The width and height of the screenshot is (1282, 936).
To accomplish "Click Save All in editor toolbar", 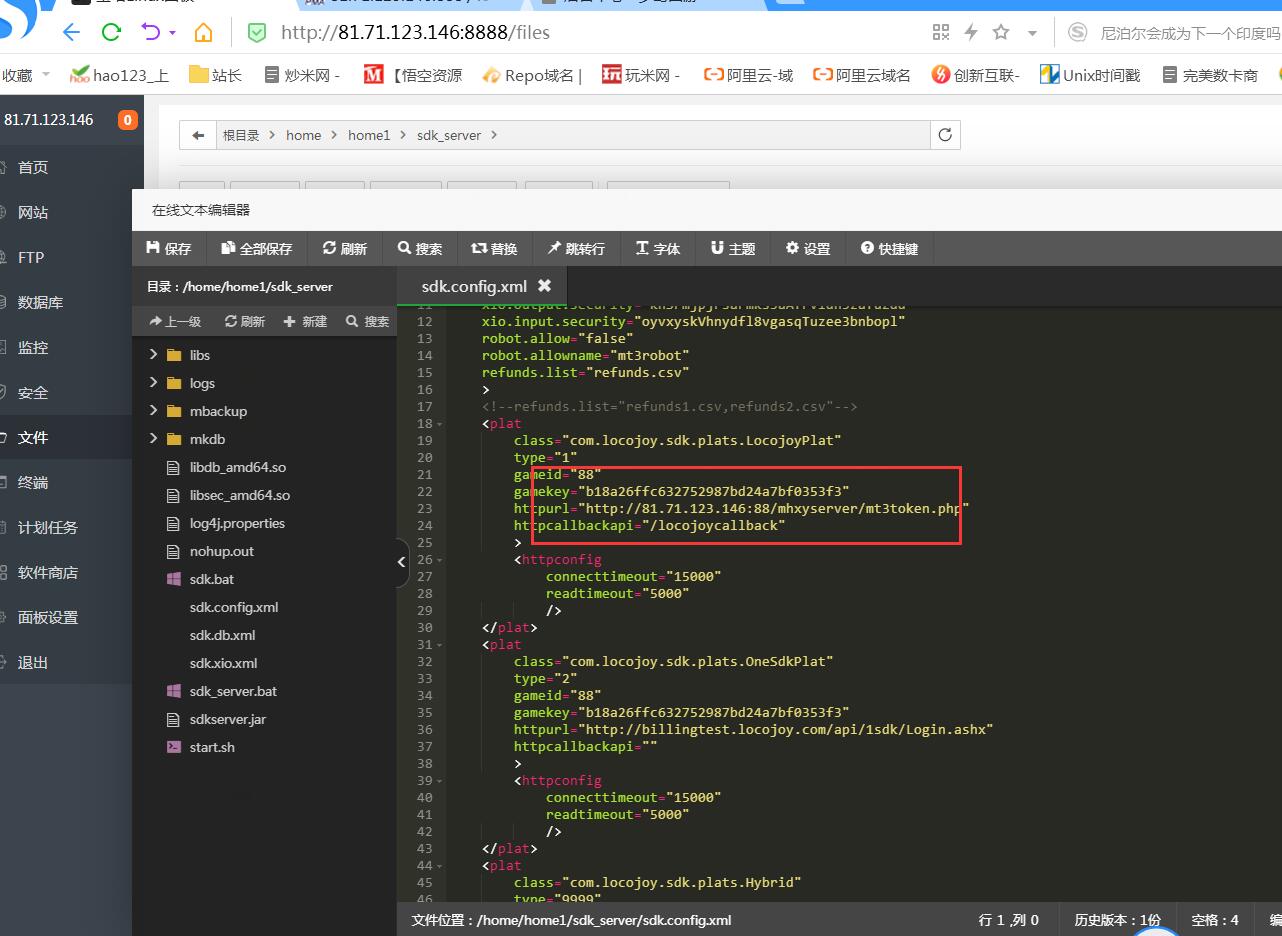I will tap(257, 248).
